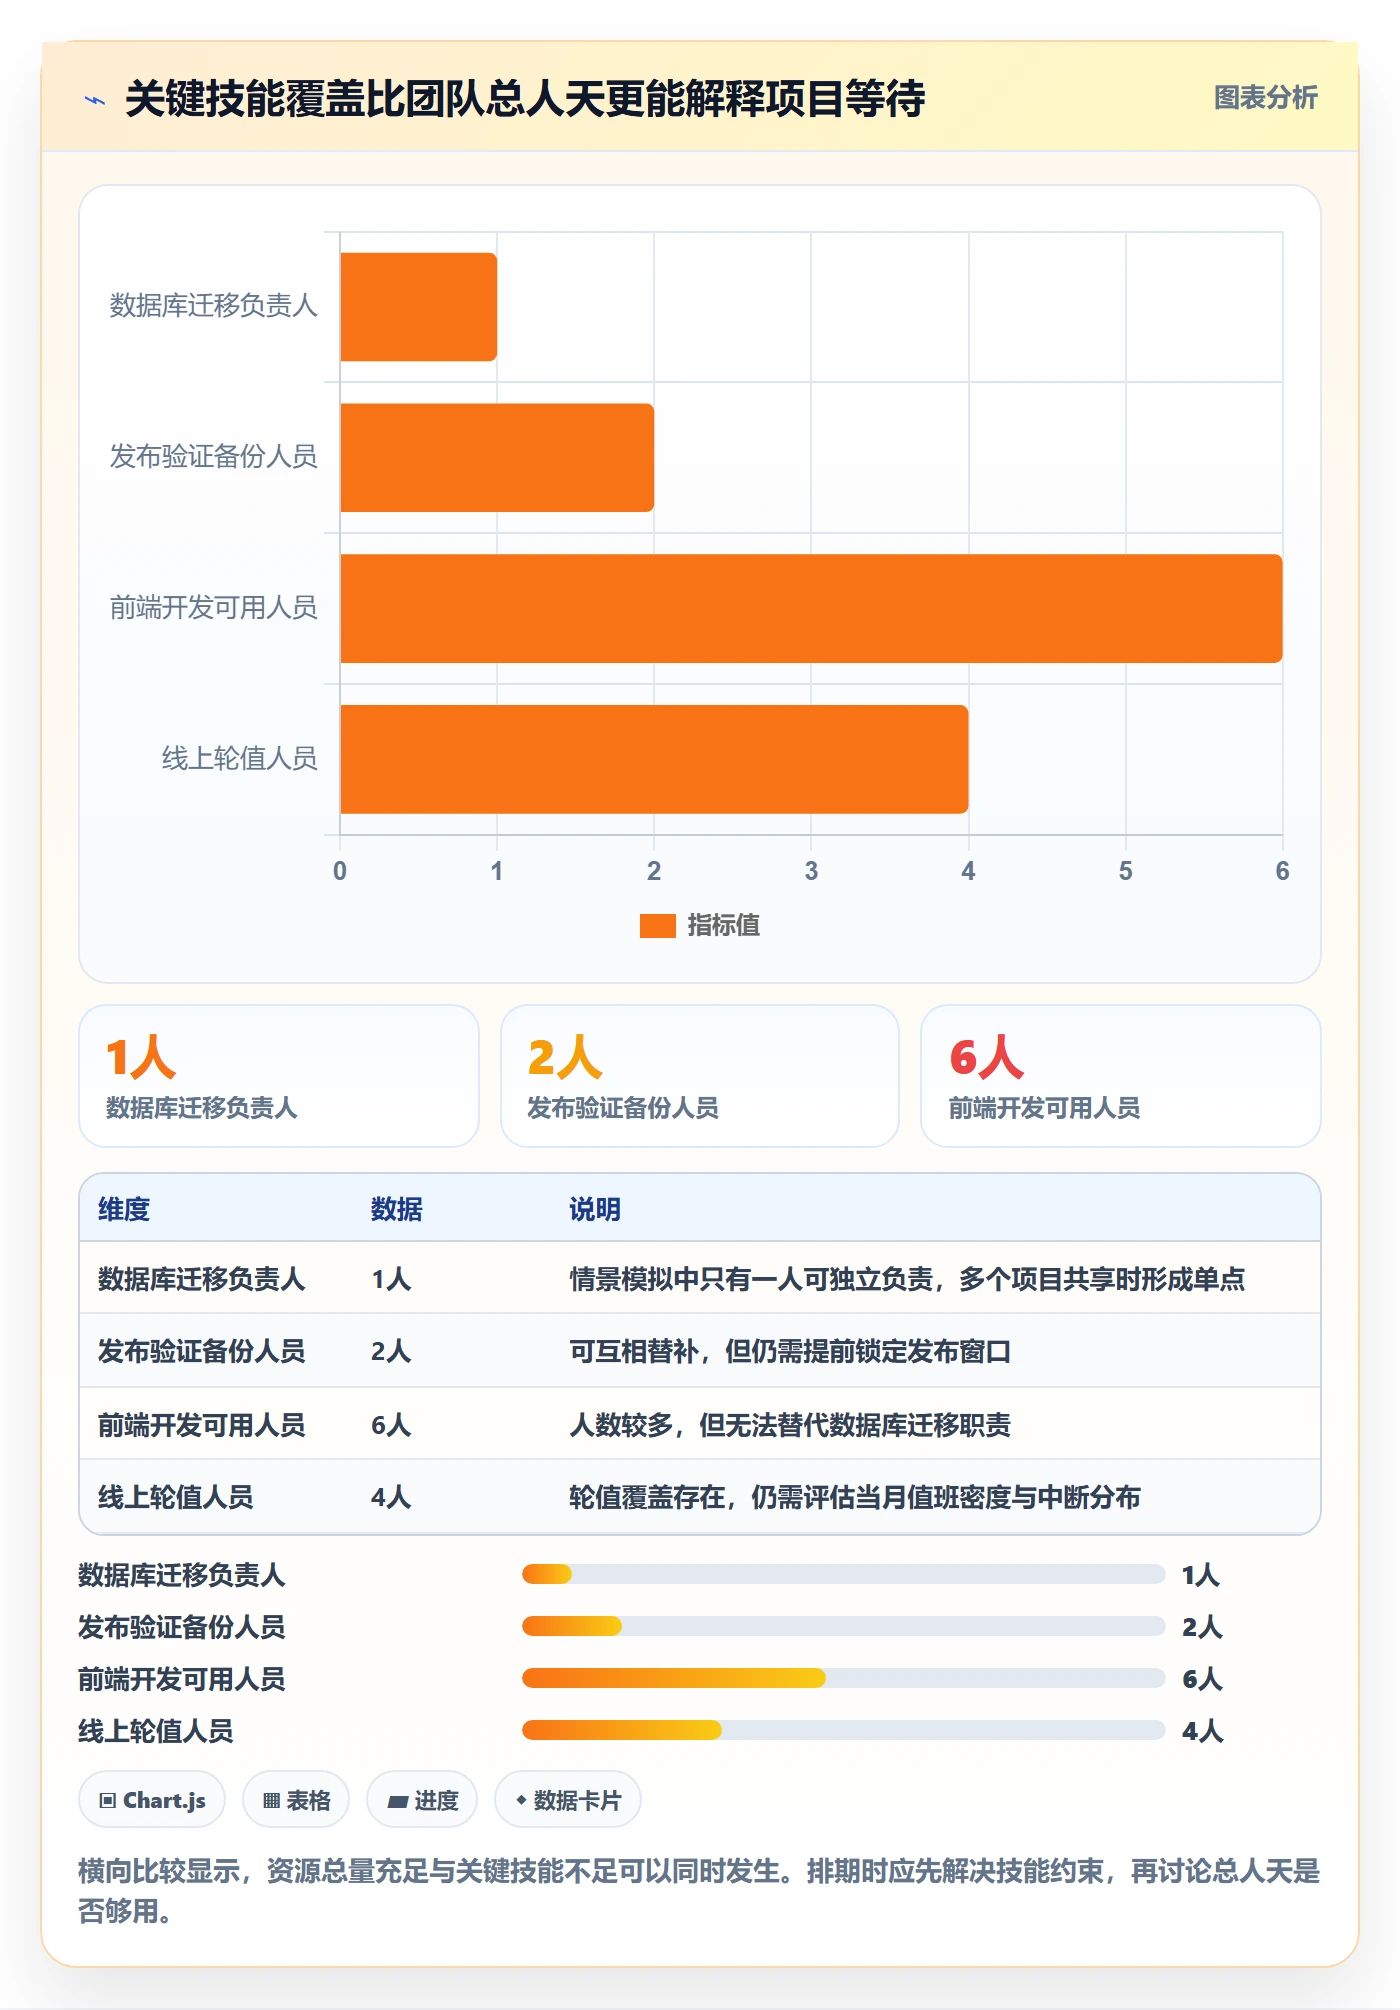Select the 前端开发可用人员 table row cell
The width and height of the screenshot is (1400, 2010).
click(201, 1425)
